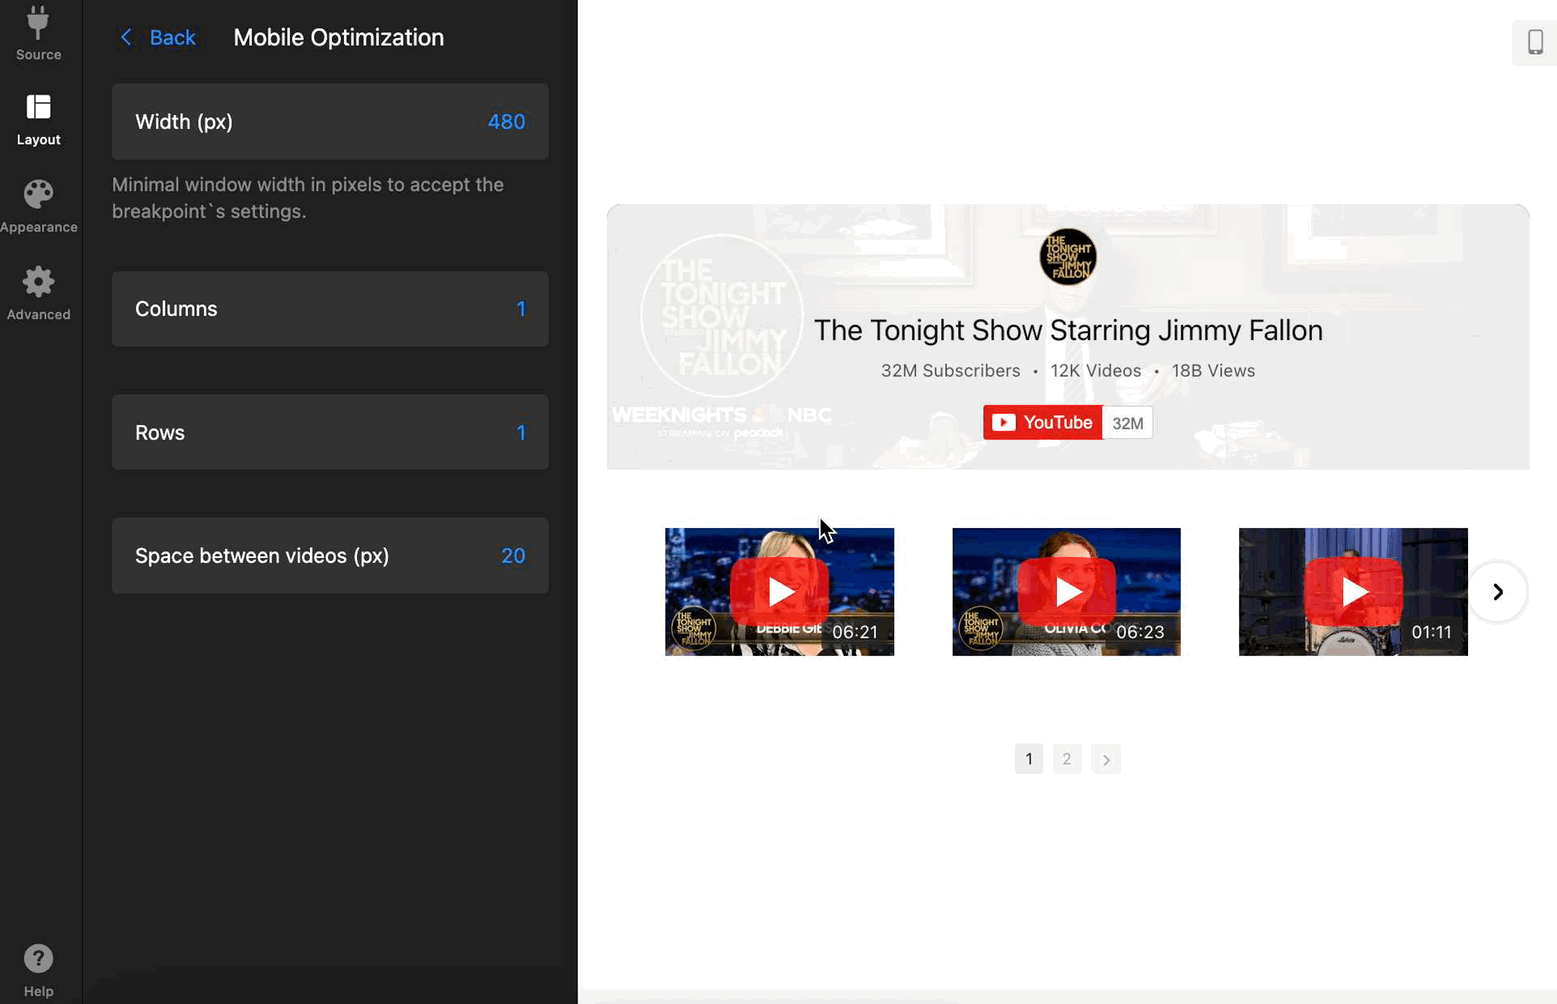Play the Debbie Gibson video thumbnail
The height and width of the screenshot is (1004, 1557).
tap(779, 592)
